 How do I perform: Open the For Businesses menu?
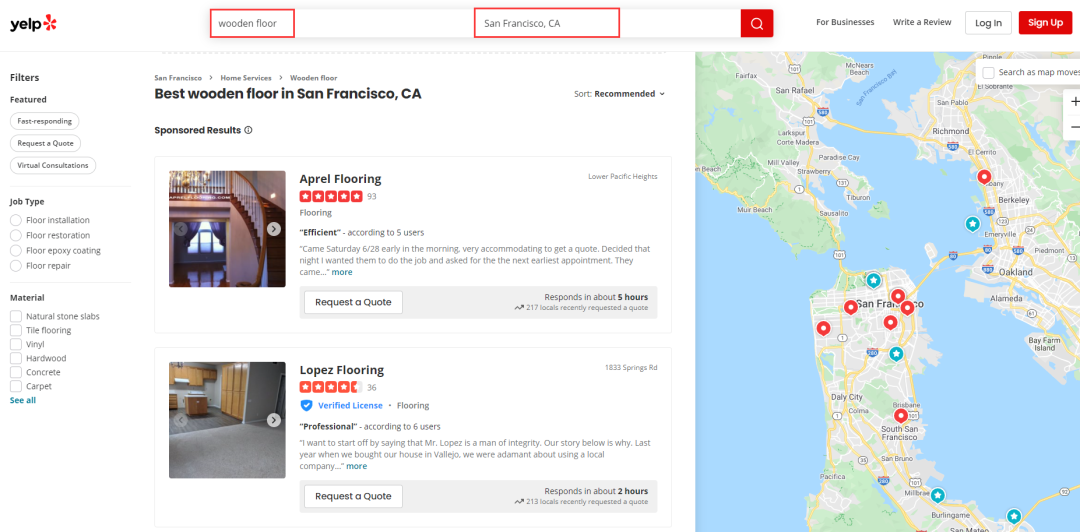(845, 22)
